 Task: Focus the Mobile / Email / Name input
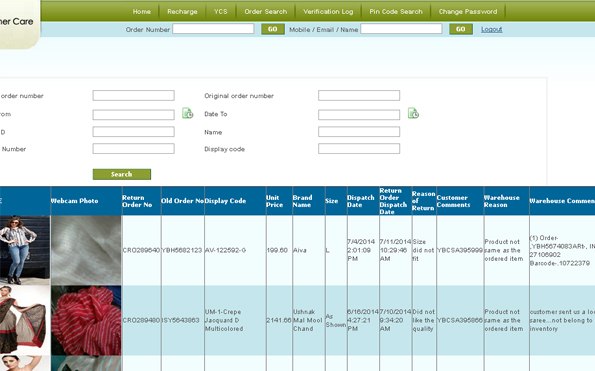(x=401, y=29)
